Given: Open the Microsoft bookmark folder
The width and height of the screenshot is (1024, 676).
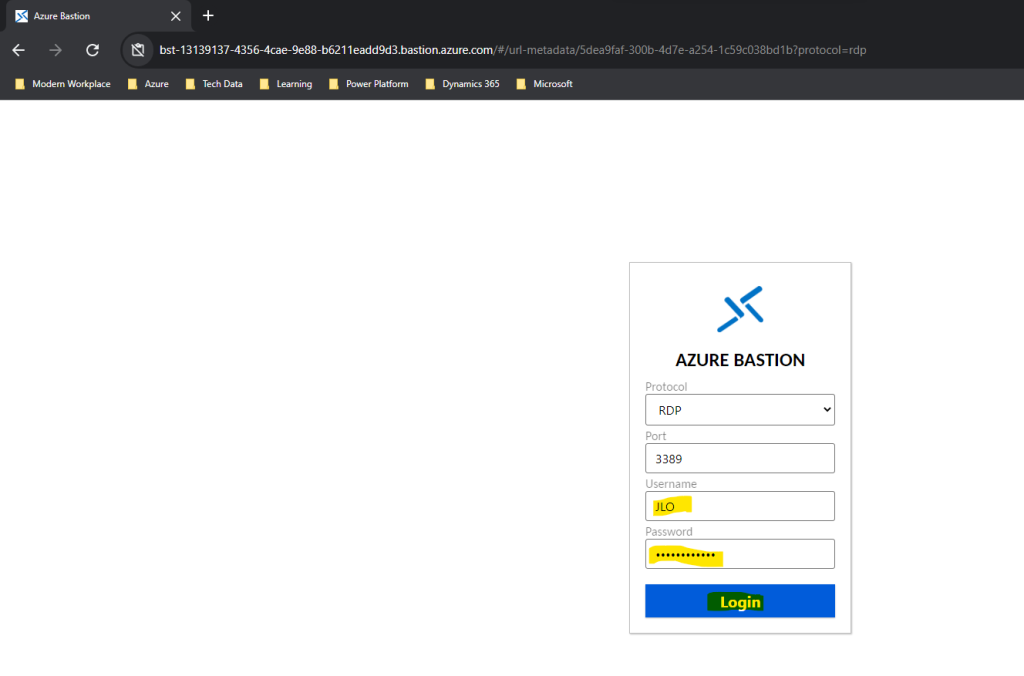Looking at the screenshot, I should (x=545, y=84).
